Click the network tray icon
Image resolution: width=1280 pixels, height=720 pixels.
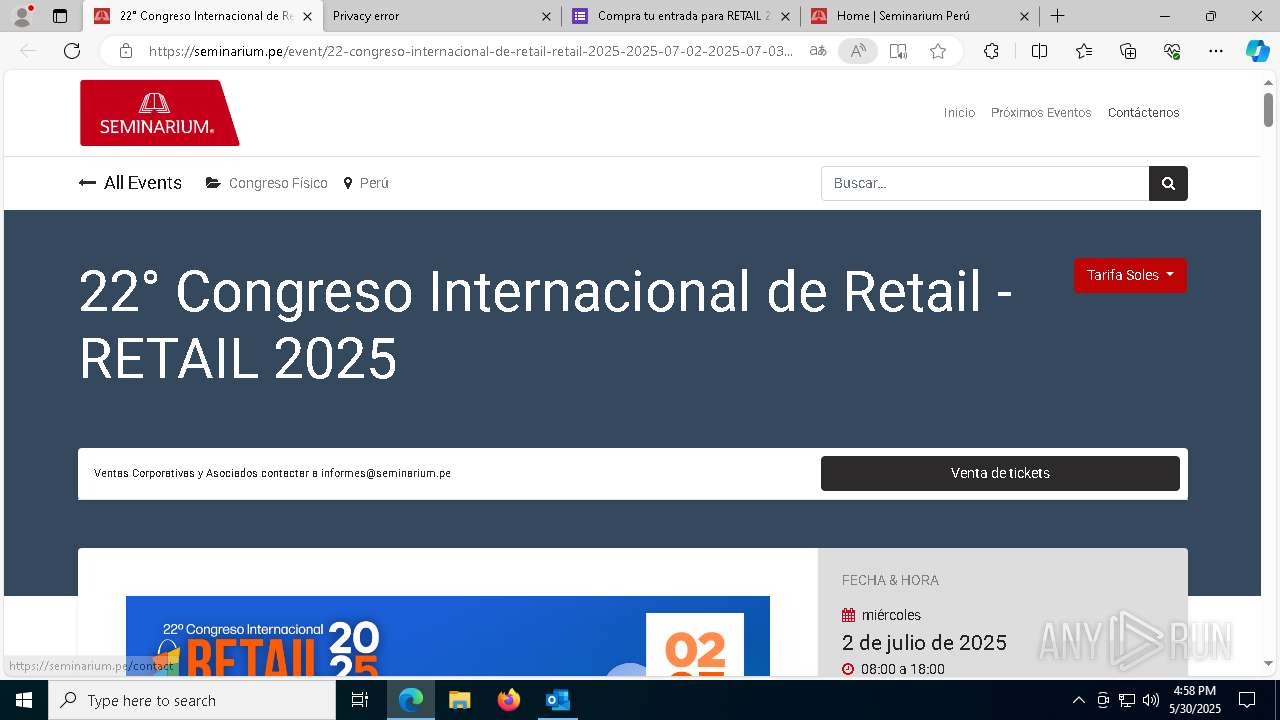pyautogui.click(x=1127, y=700)
